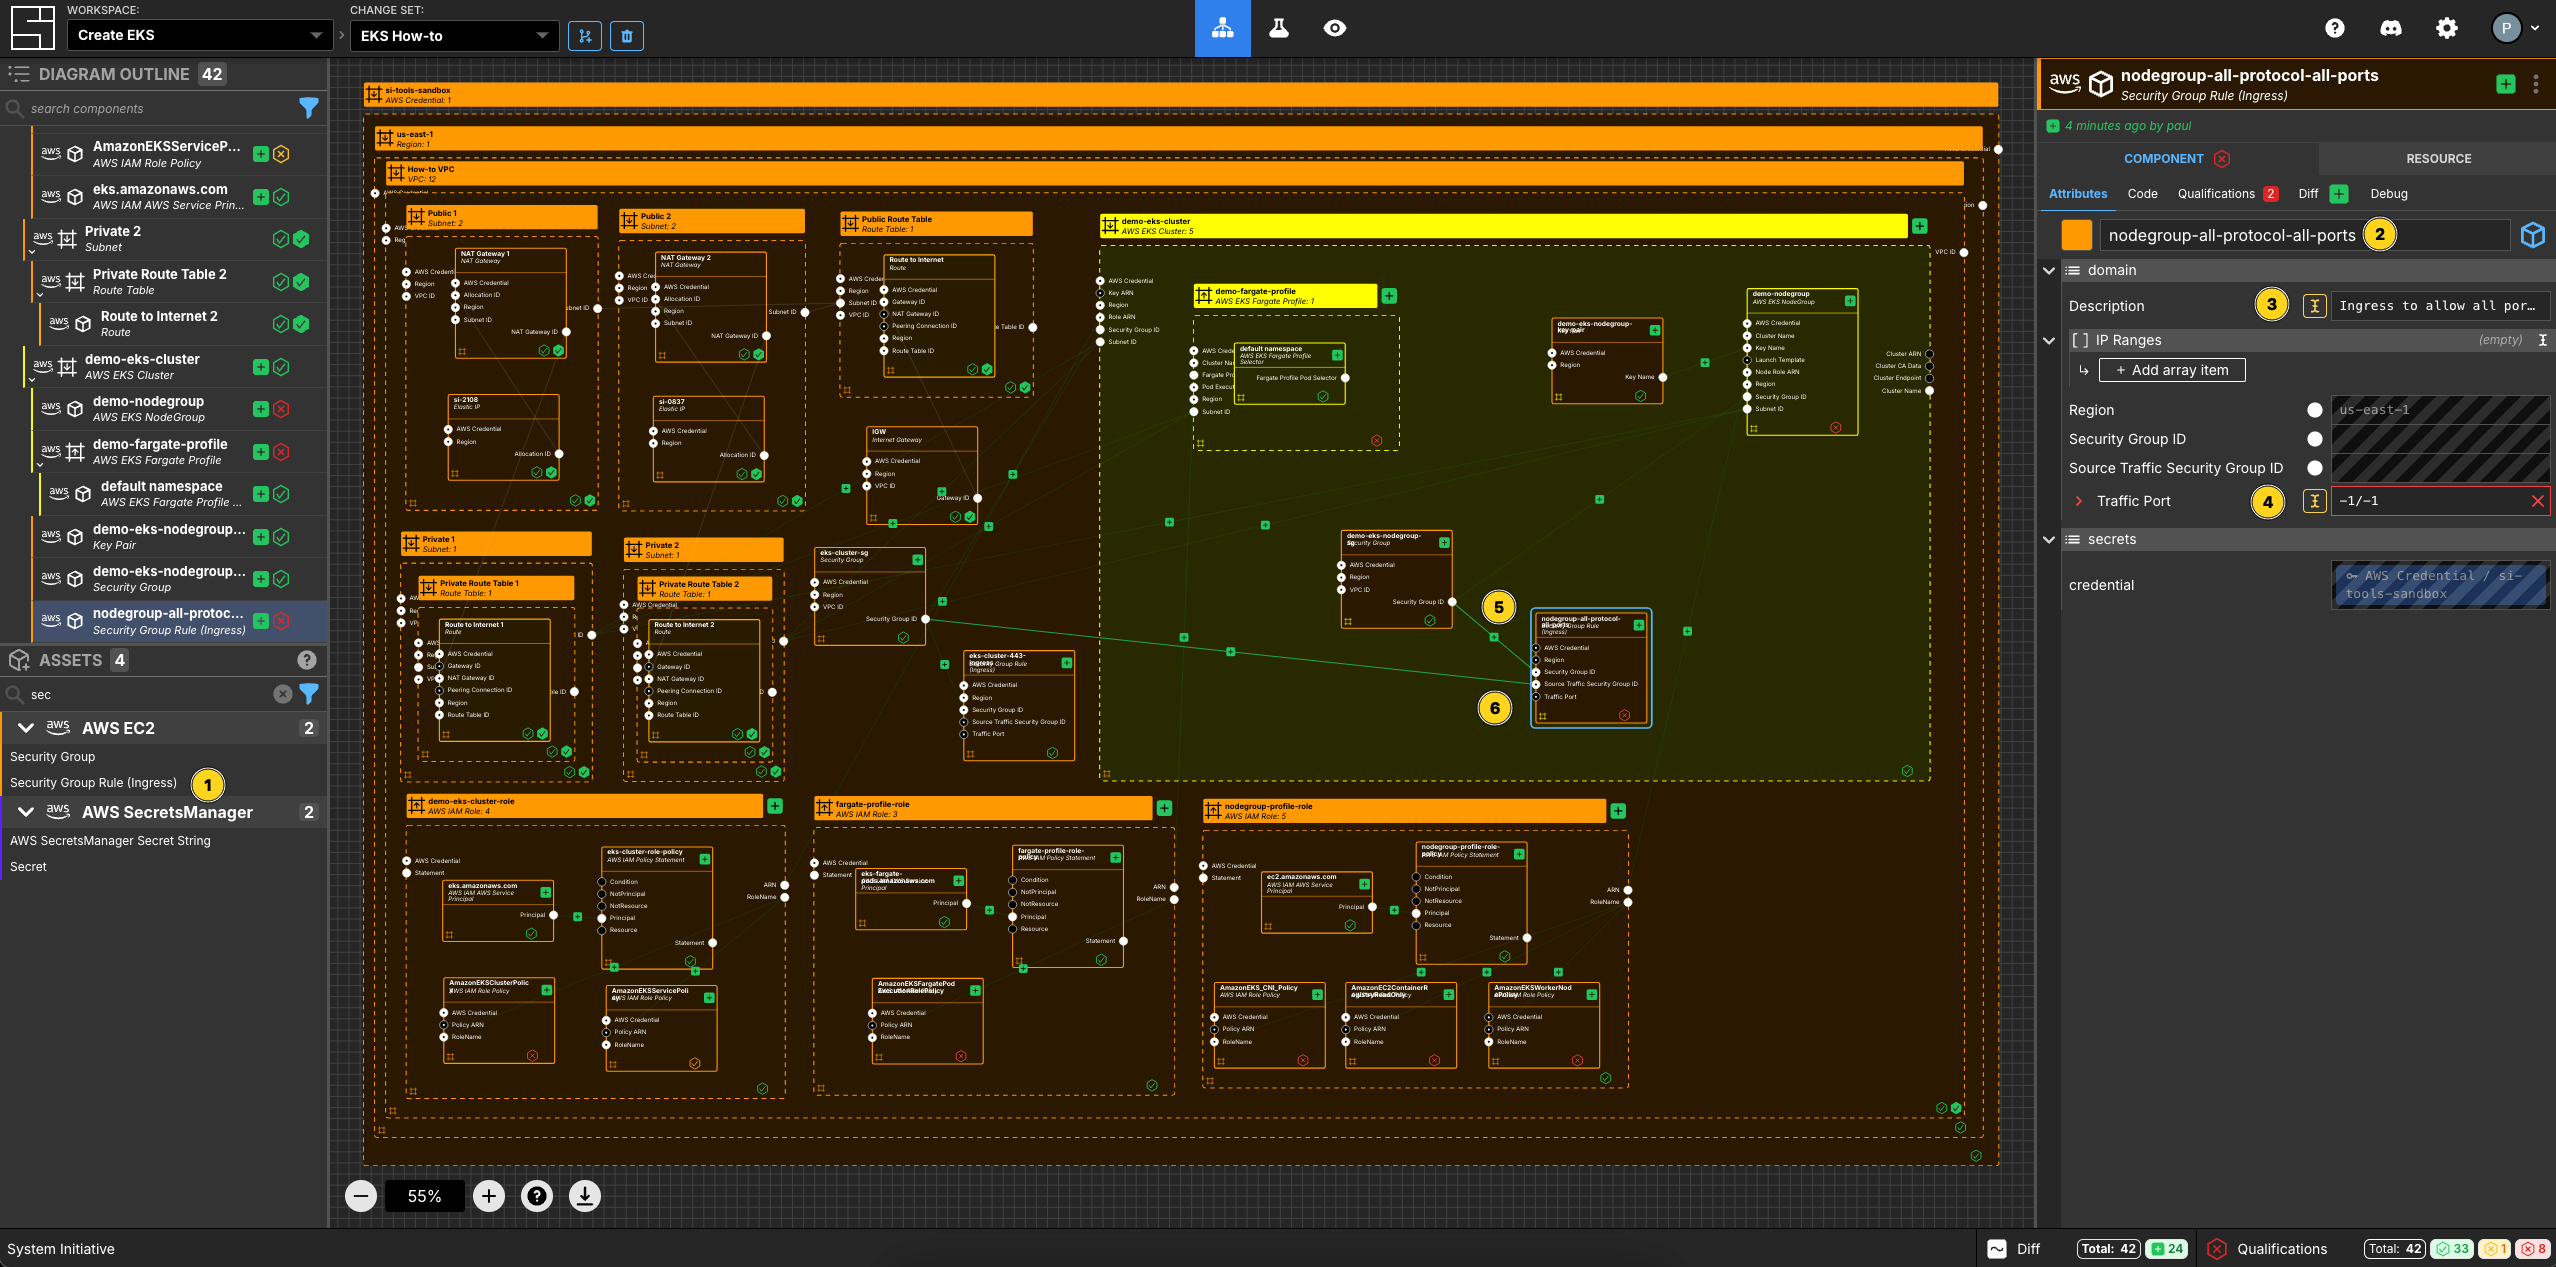Filter the assets list

click(x=309, y=694)
